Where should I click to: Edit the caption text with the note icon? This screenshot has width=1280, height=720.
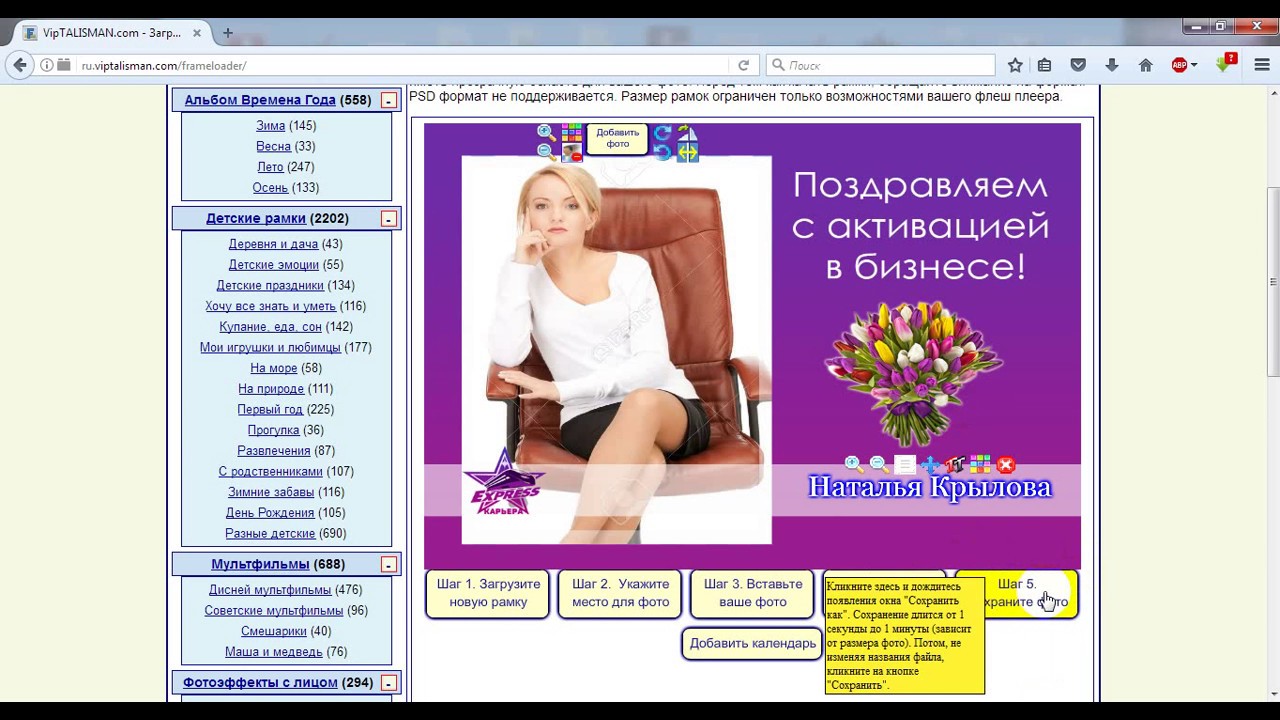(905, 464)
